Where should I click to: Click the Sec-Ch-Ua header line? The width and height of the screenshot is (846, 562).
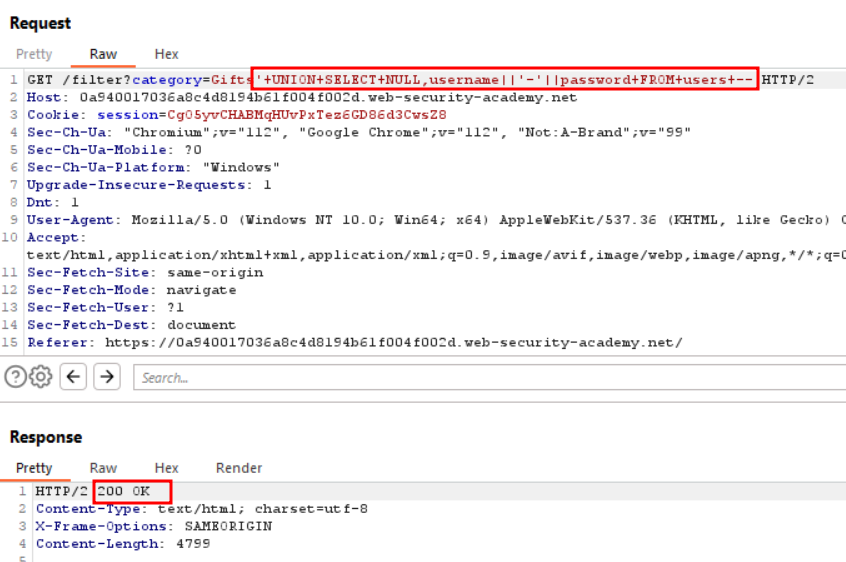tap(359, 133)
